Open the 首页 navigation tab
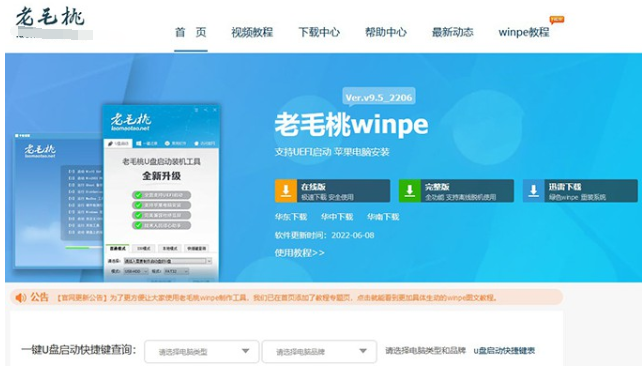The height and width of the screenshot is (370, 642). pyautogui.click(x=191, y=32)
